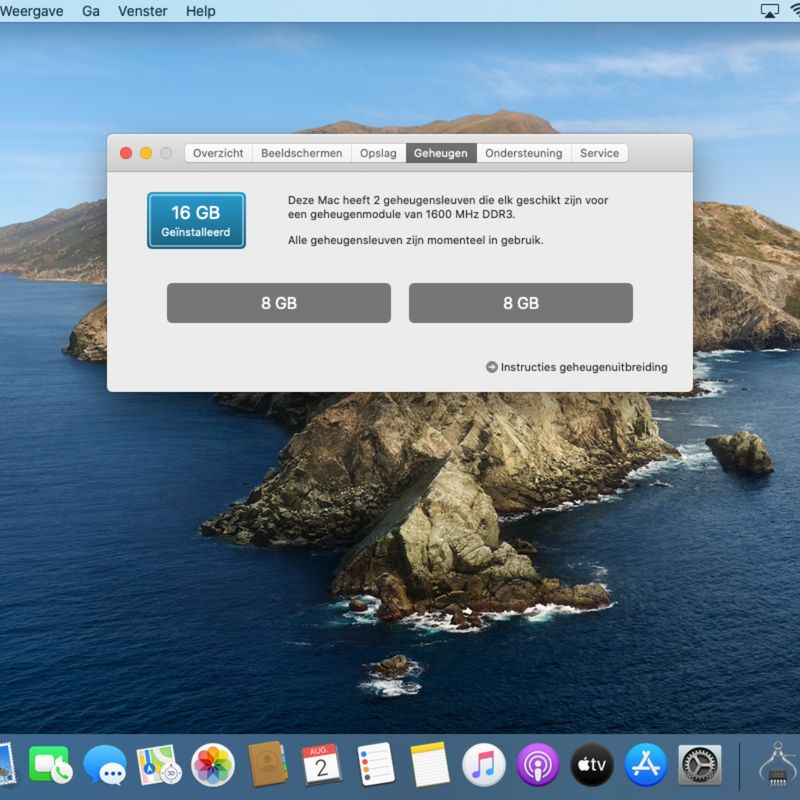This screenshot has height=800, width=800.
Task: Open the Ga menu
Action: (x=91, y=11)
